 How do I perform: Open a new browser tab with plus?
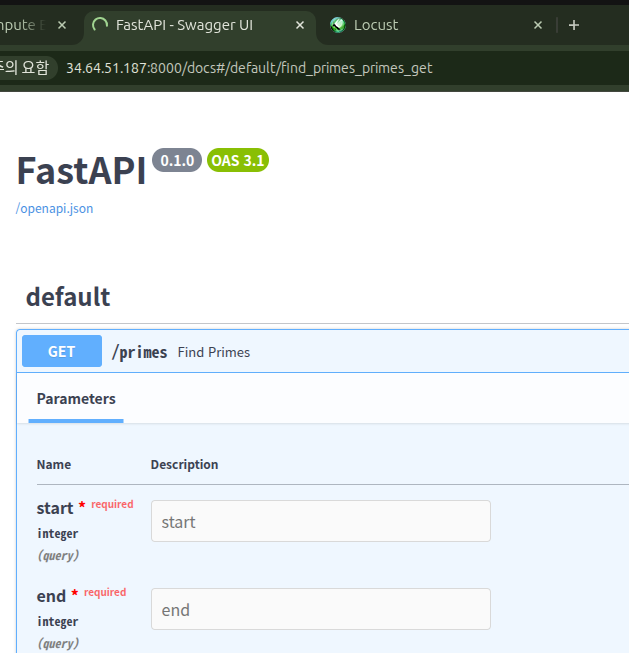574,25
